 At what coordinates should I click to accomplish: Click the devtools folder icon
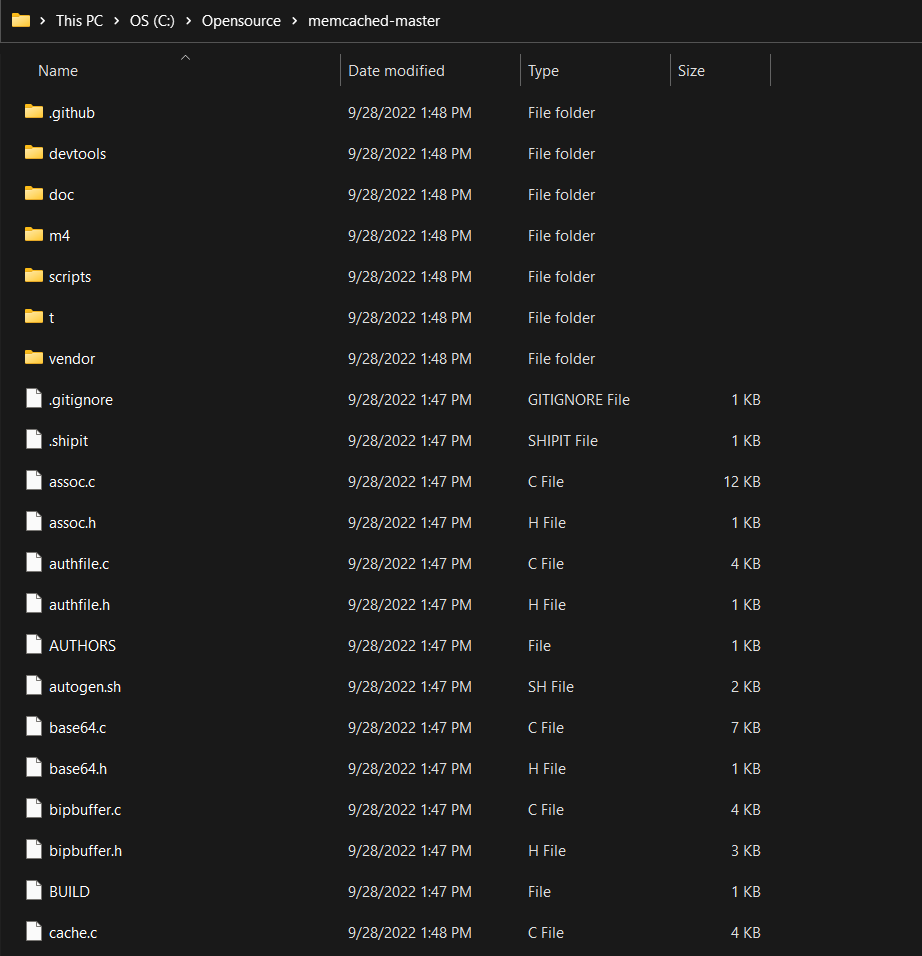point(34,152)
